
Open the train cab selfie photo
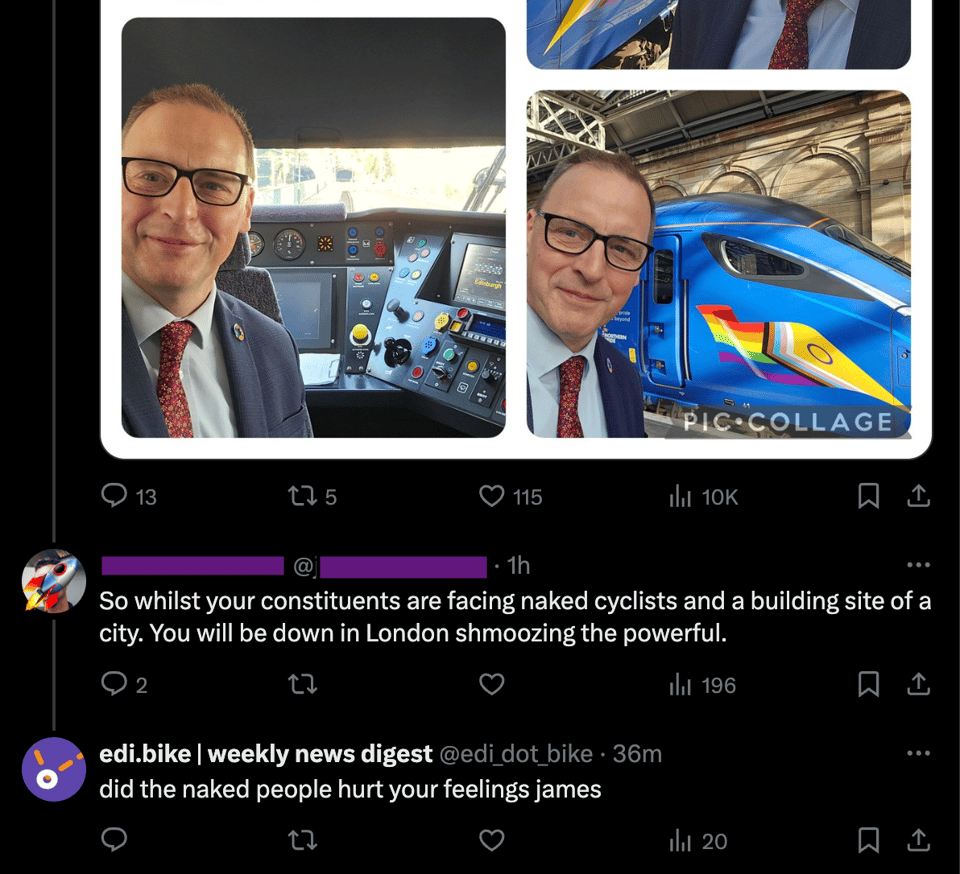click(x=313, y=228)
